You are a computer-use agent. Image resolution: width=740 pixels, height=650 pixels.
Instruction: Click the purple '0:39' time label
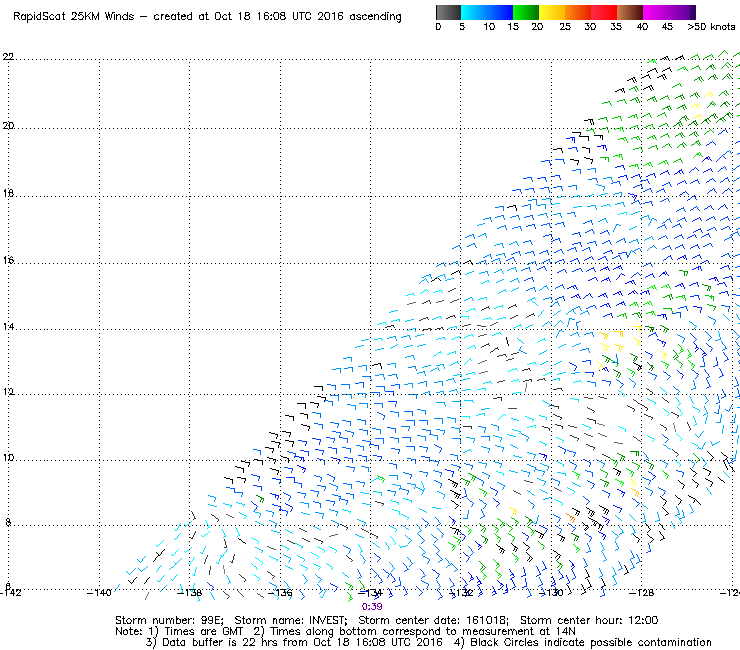(372, 607)
